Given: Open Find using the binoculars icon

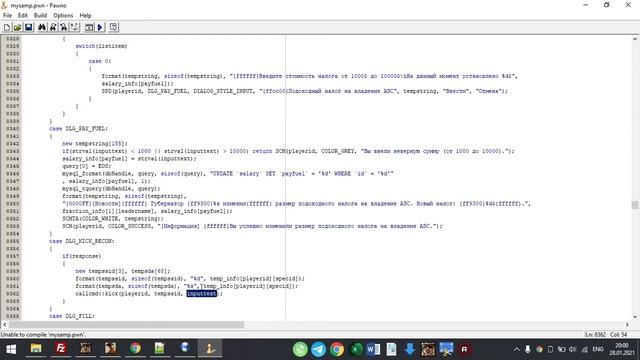Looking at the screenshot, I should [42, 27].
